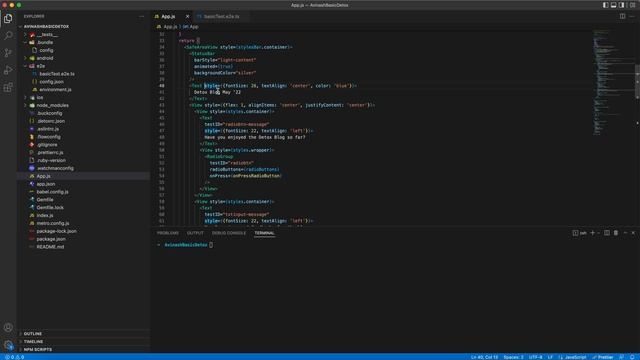The width and height of the screenshot is (640, 360).
Task: Switch to the Problems panel tab
Action: click(x=168, y=233)
